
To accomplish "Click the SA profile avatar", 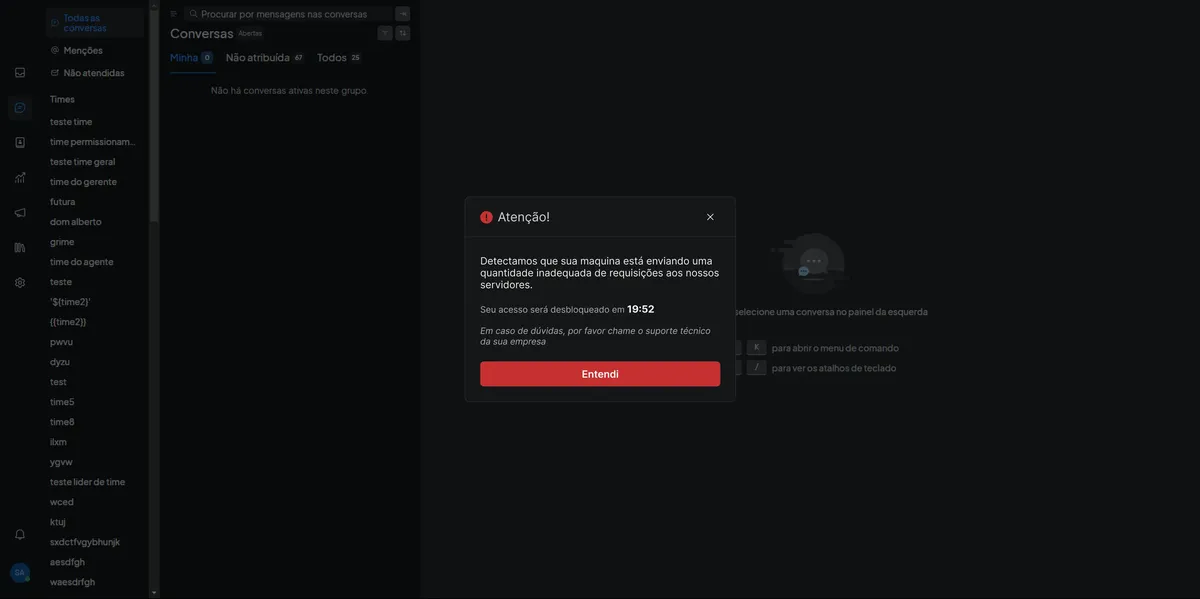I will tap(20, 573).
